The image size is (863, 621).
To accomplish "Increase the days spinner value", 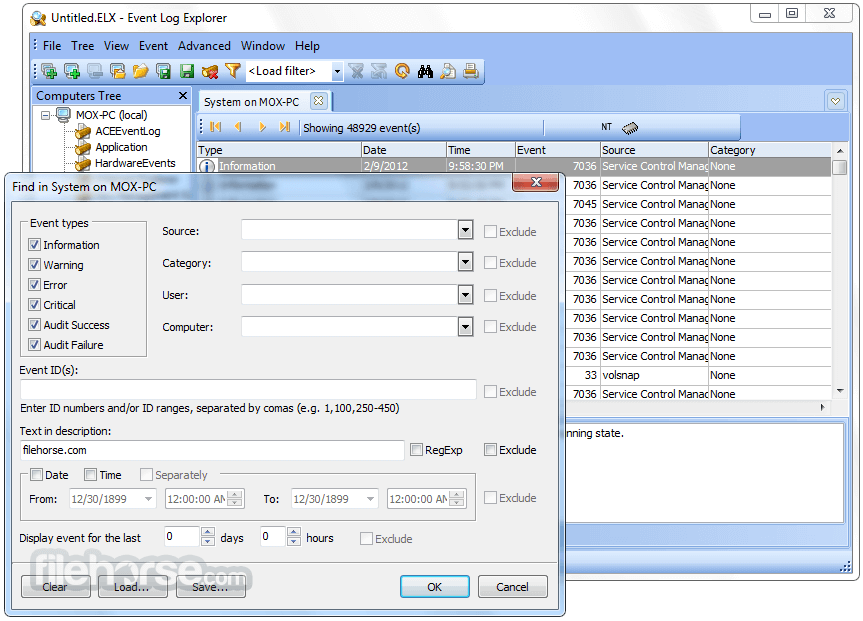I will coord(207,532).
